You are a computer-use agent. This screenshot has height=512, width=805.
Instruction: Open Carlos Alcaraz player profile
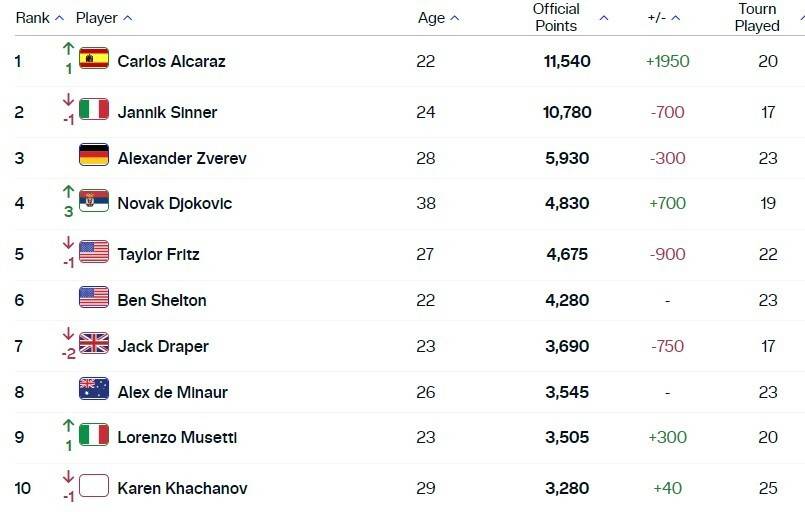[171, 61]
